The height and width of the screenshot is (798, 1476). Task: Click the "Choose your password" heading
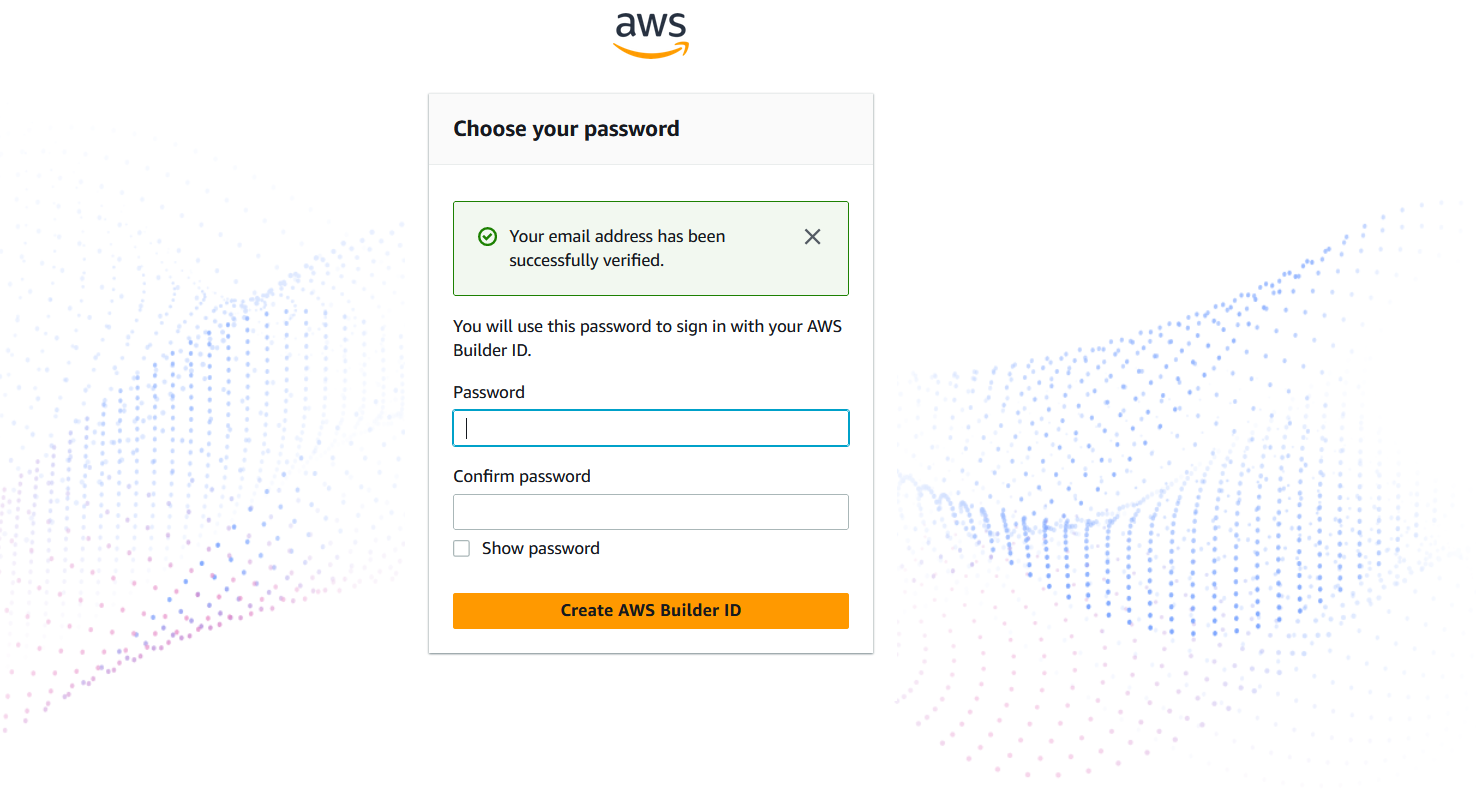click(566, 129)
